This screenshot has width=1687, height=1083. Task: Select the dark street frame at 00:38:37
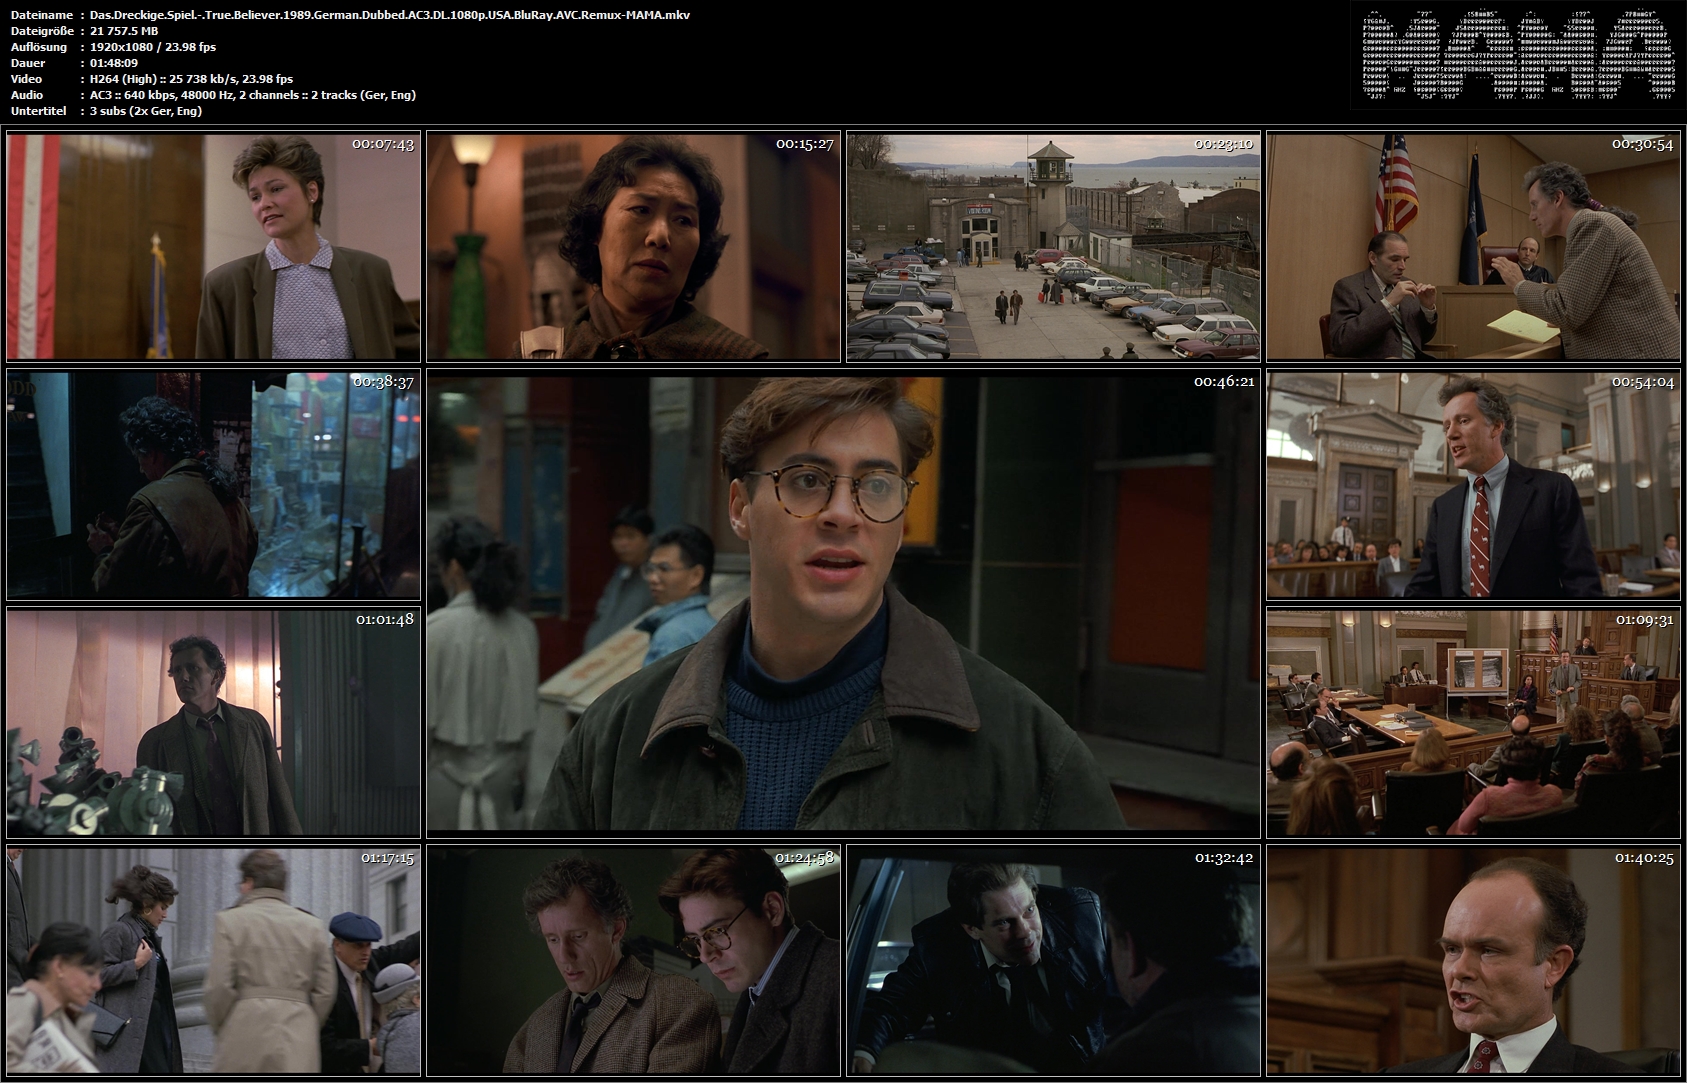[213, 485]
